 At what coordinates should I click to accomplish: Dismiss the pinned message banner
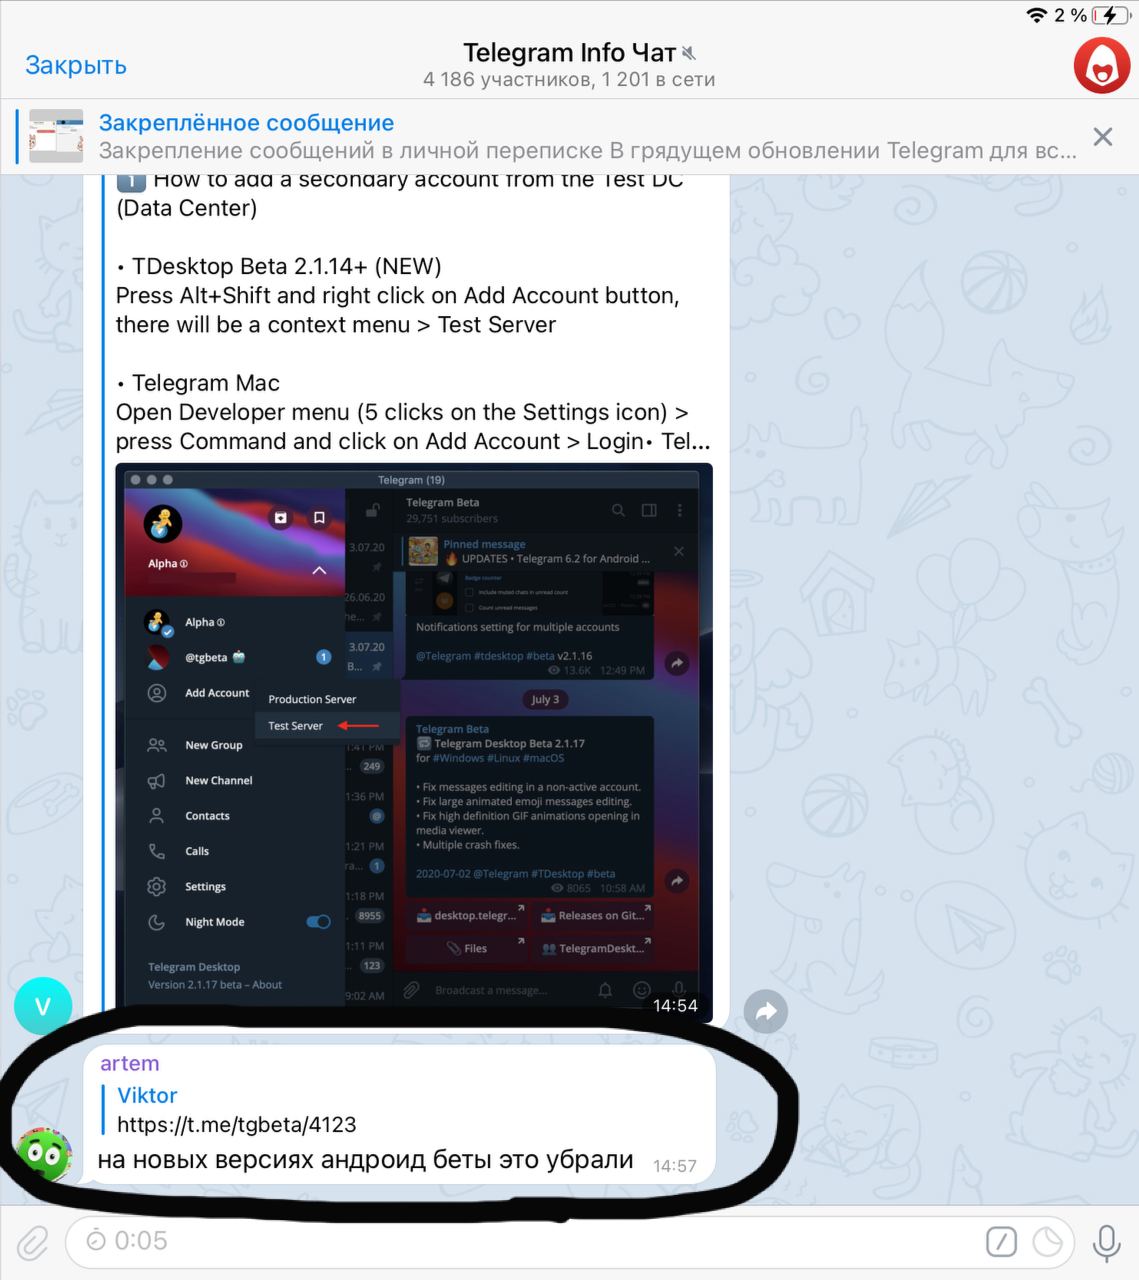tap(1102, 137)
